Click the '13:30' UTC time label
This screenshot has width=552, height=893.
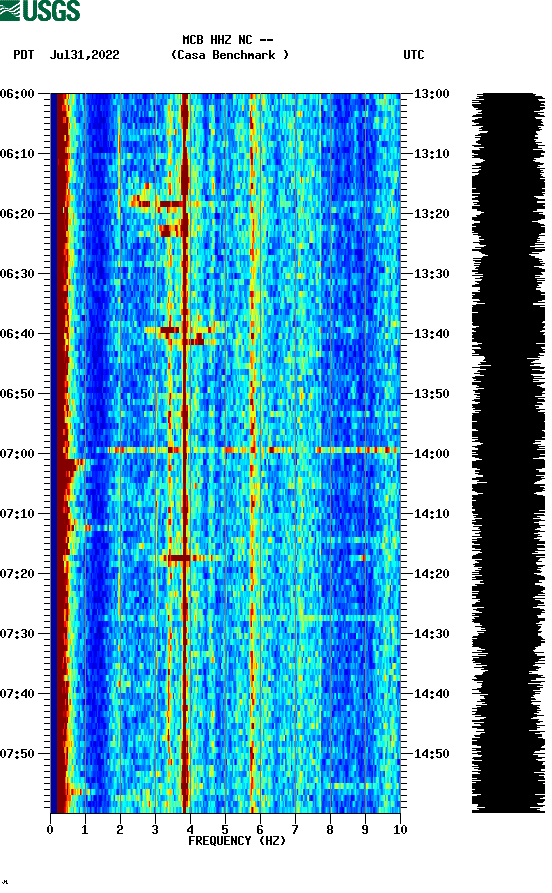tap(432, 274)
